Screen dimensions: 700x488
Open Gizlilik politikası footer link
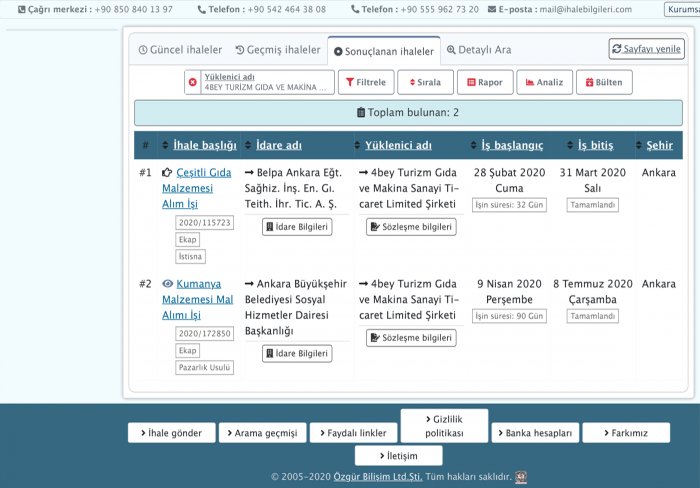[x=444, y=426]
